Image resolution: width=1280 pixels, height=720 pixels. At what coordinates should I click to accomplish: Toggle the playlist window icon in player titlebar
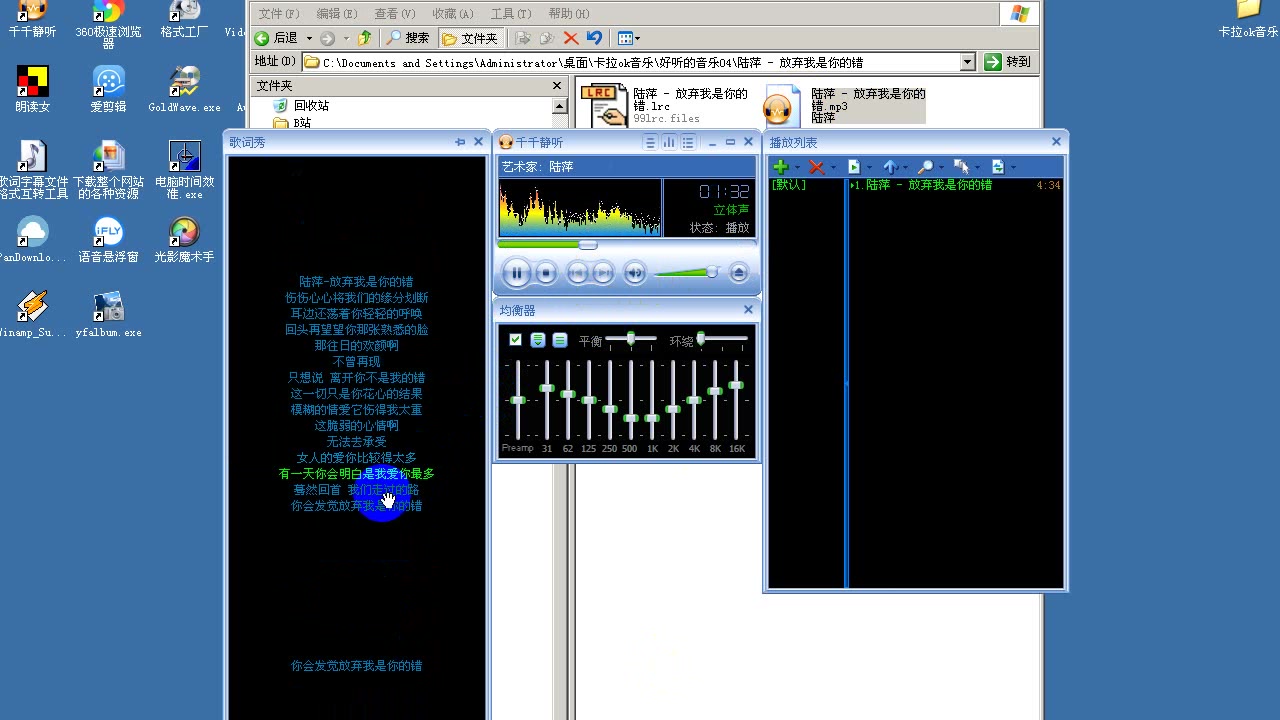point(688,143)
